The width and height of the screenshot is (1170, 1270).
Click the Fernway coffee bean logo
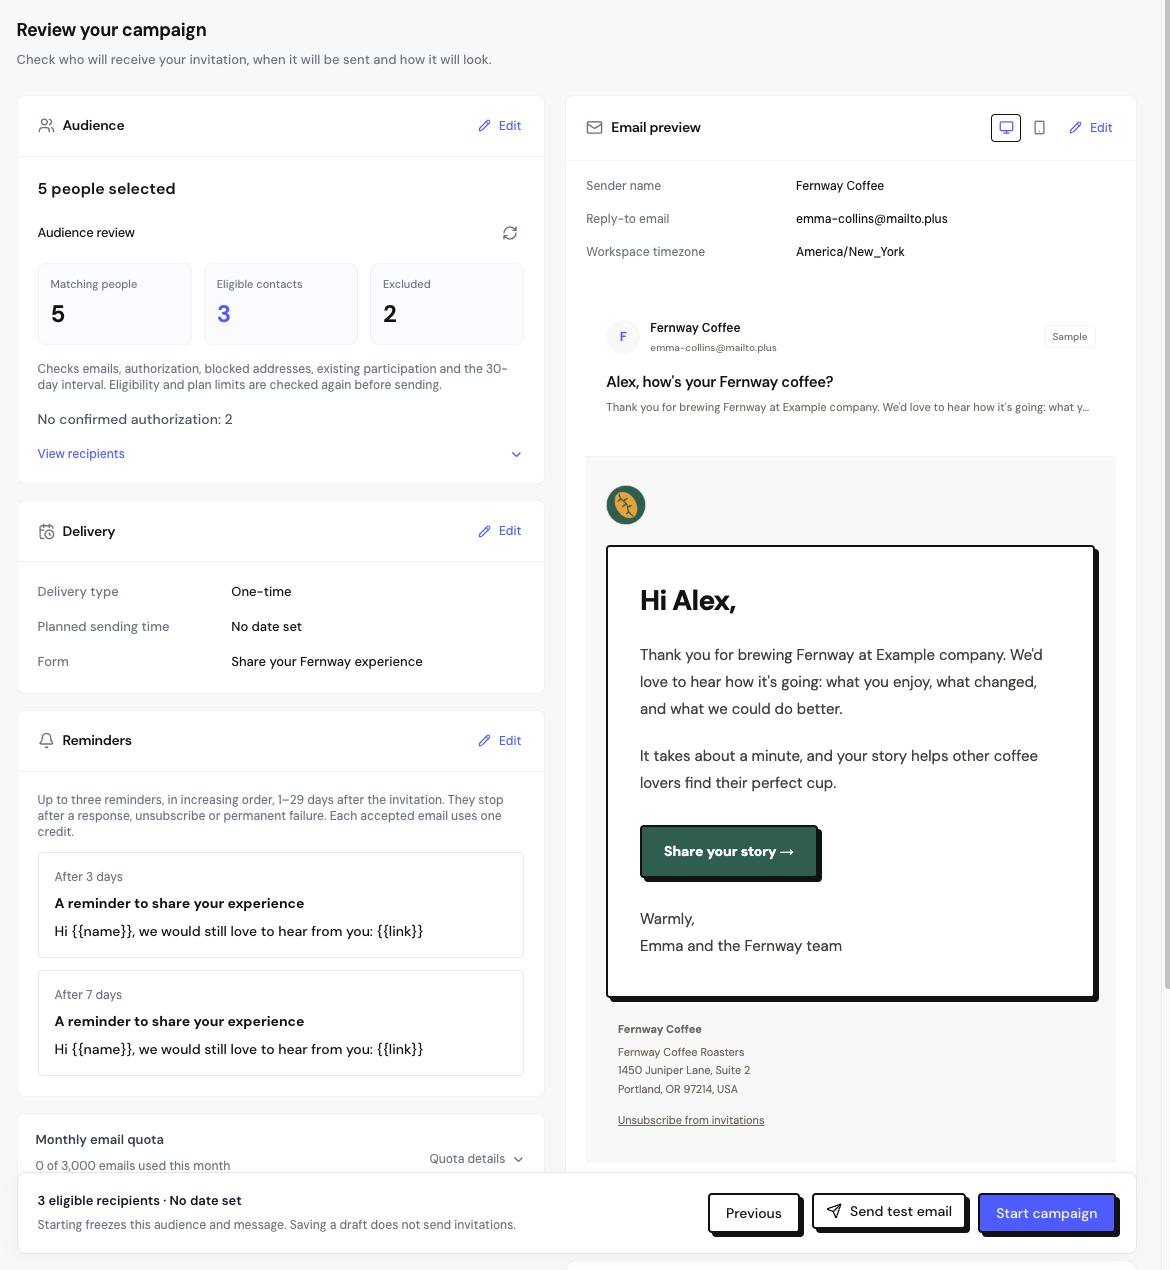pos(626,505)
